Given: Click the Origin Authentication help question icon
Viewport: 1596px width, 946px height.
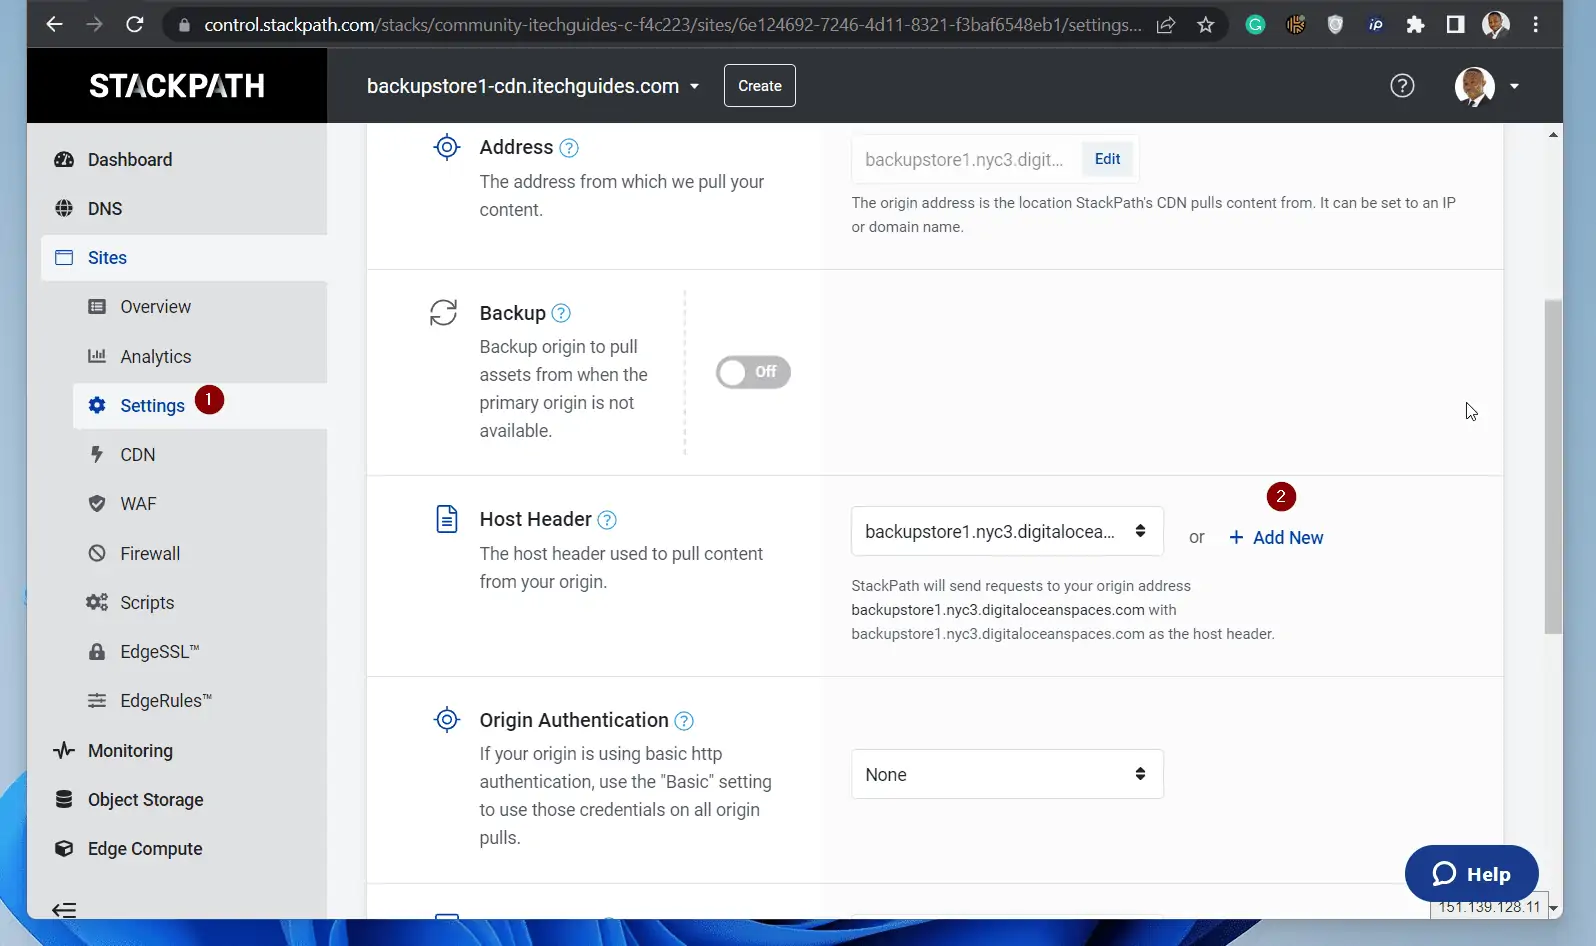Looking at the screenshot, I should point(684,721).
